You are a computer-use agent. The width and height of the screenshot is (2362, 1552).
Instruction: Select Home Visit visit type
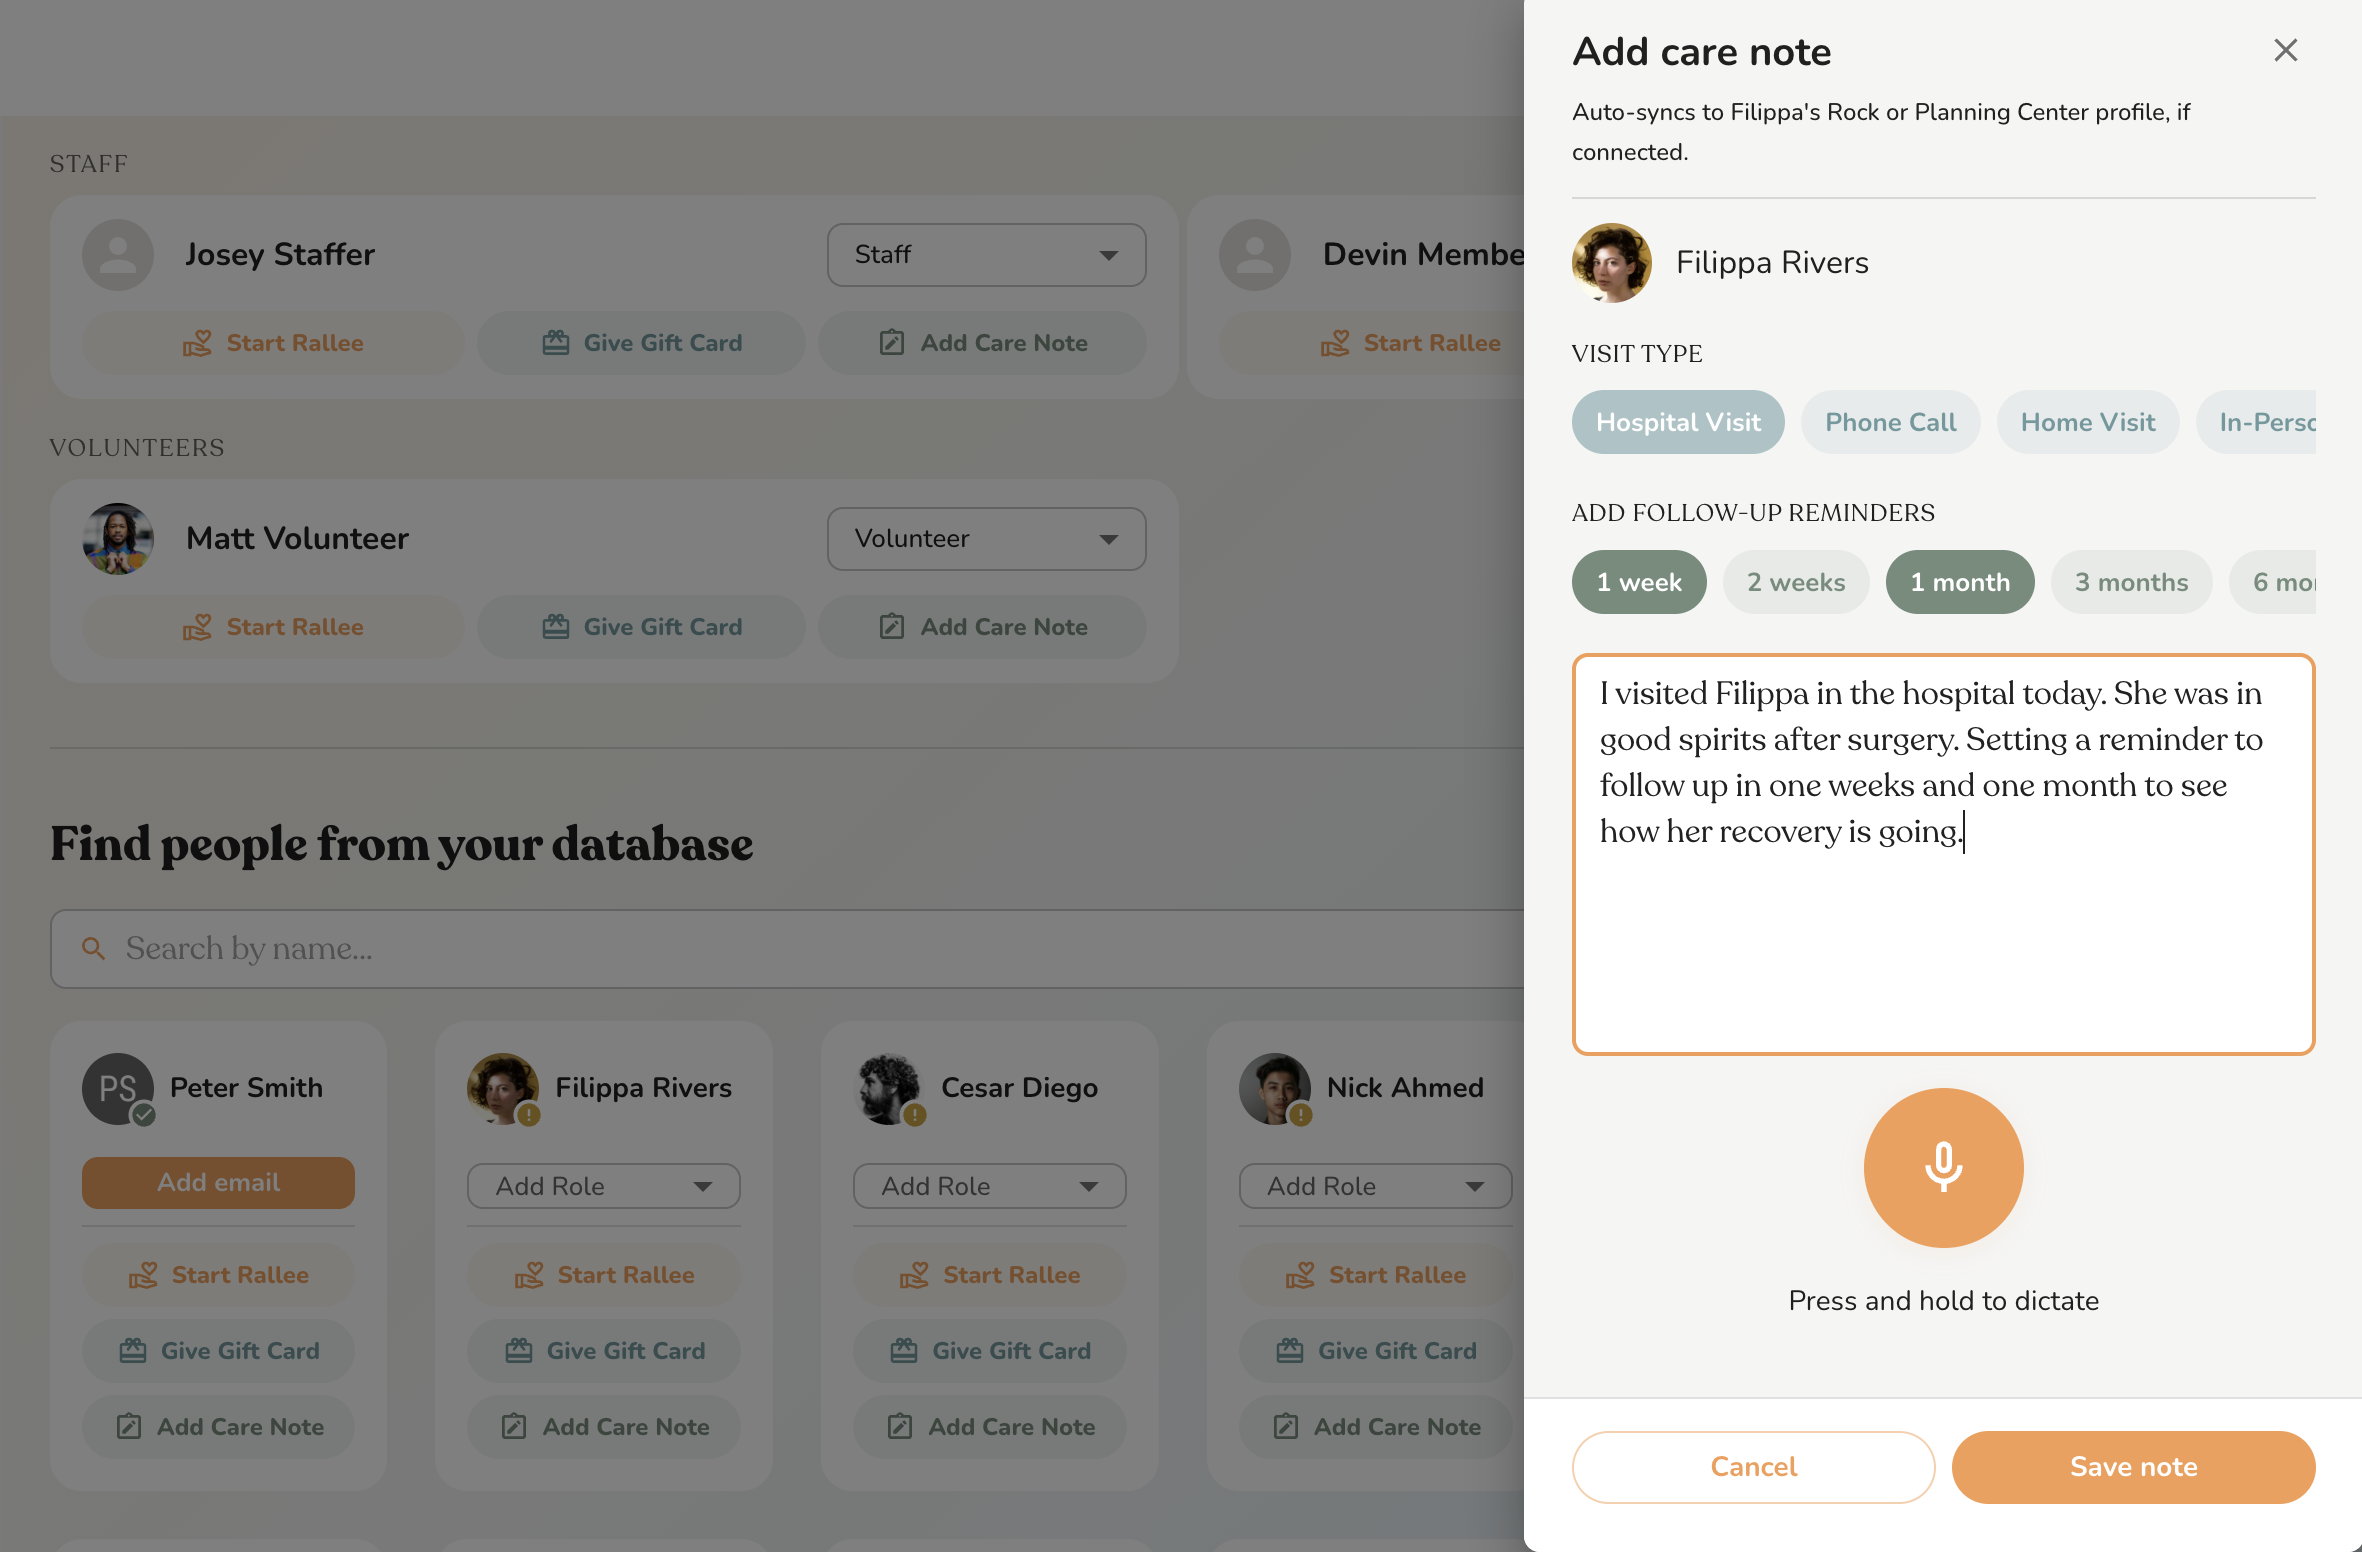(2088, 422)
